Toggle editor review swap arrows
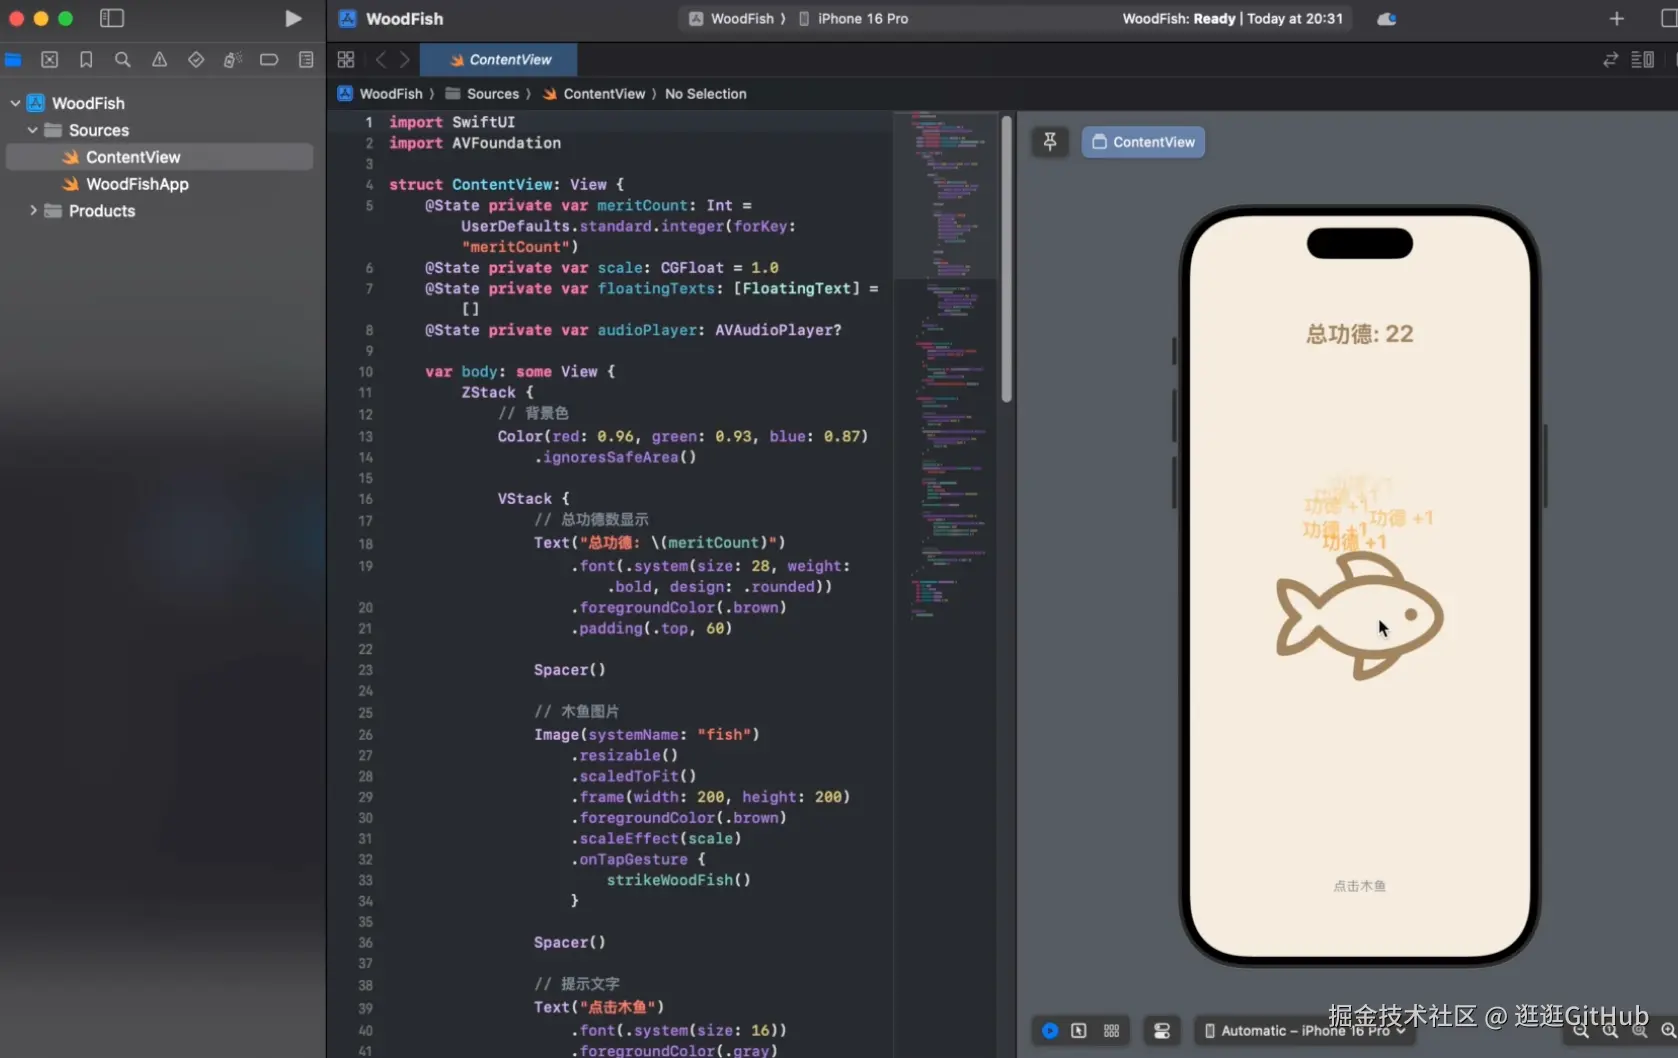This screenshot has width=1678, height=1058. point(1610,60)
